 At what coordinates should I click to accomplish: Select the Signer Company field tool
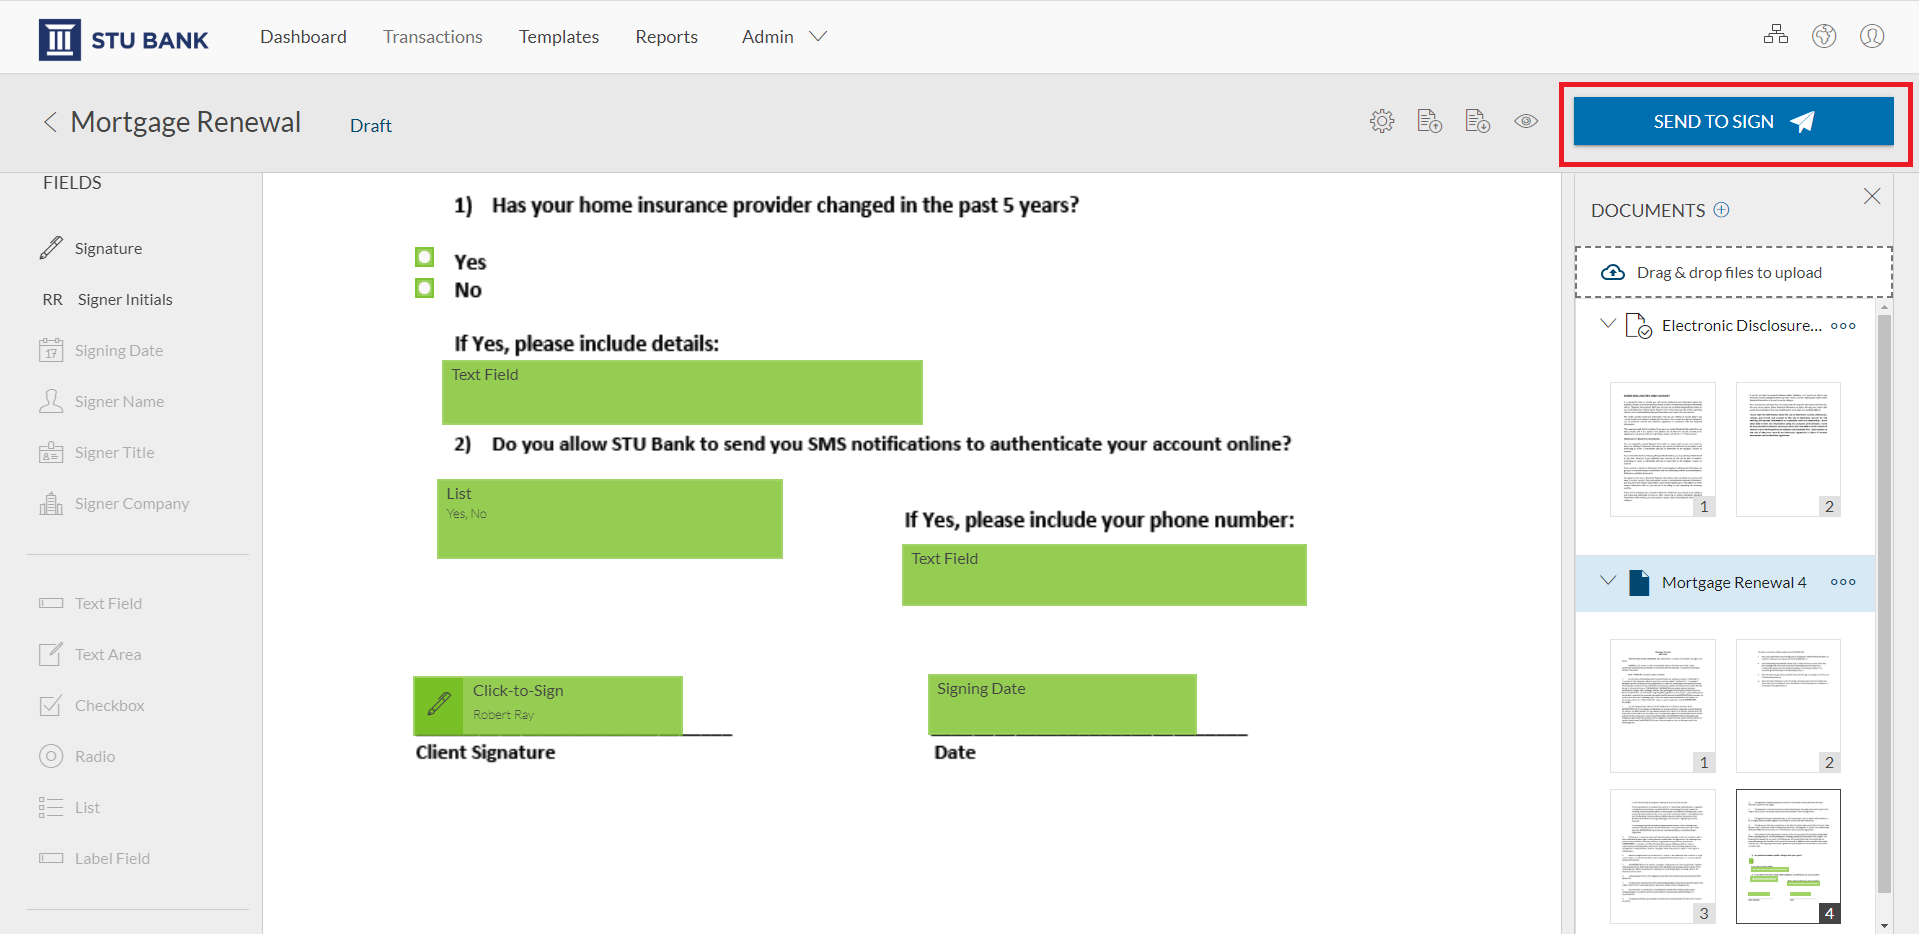tap(114, 503)
